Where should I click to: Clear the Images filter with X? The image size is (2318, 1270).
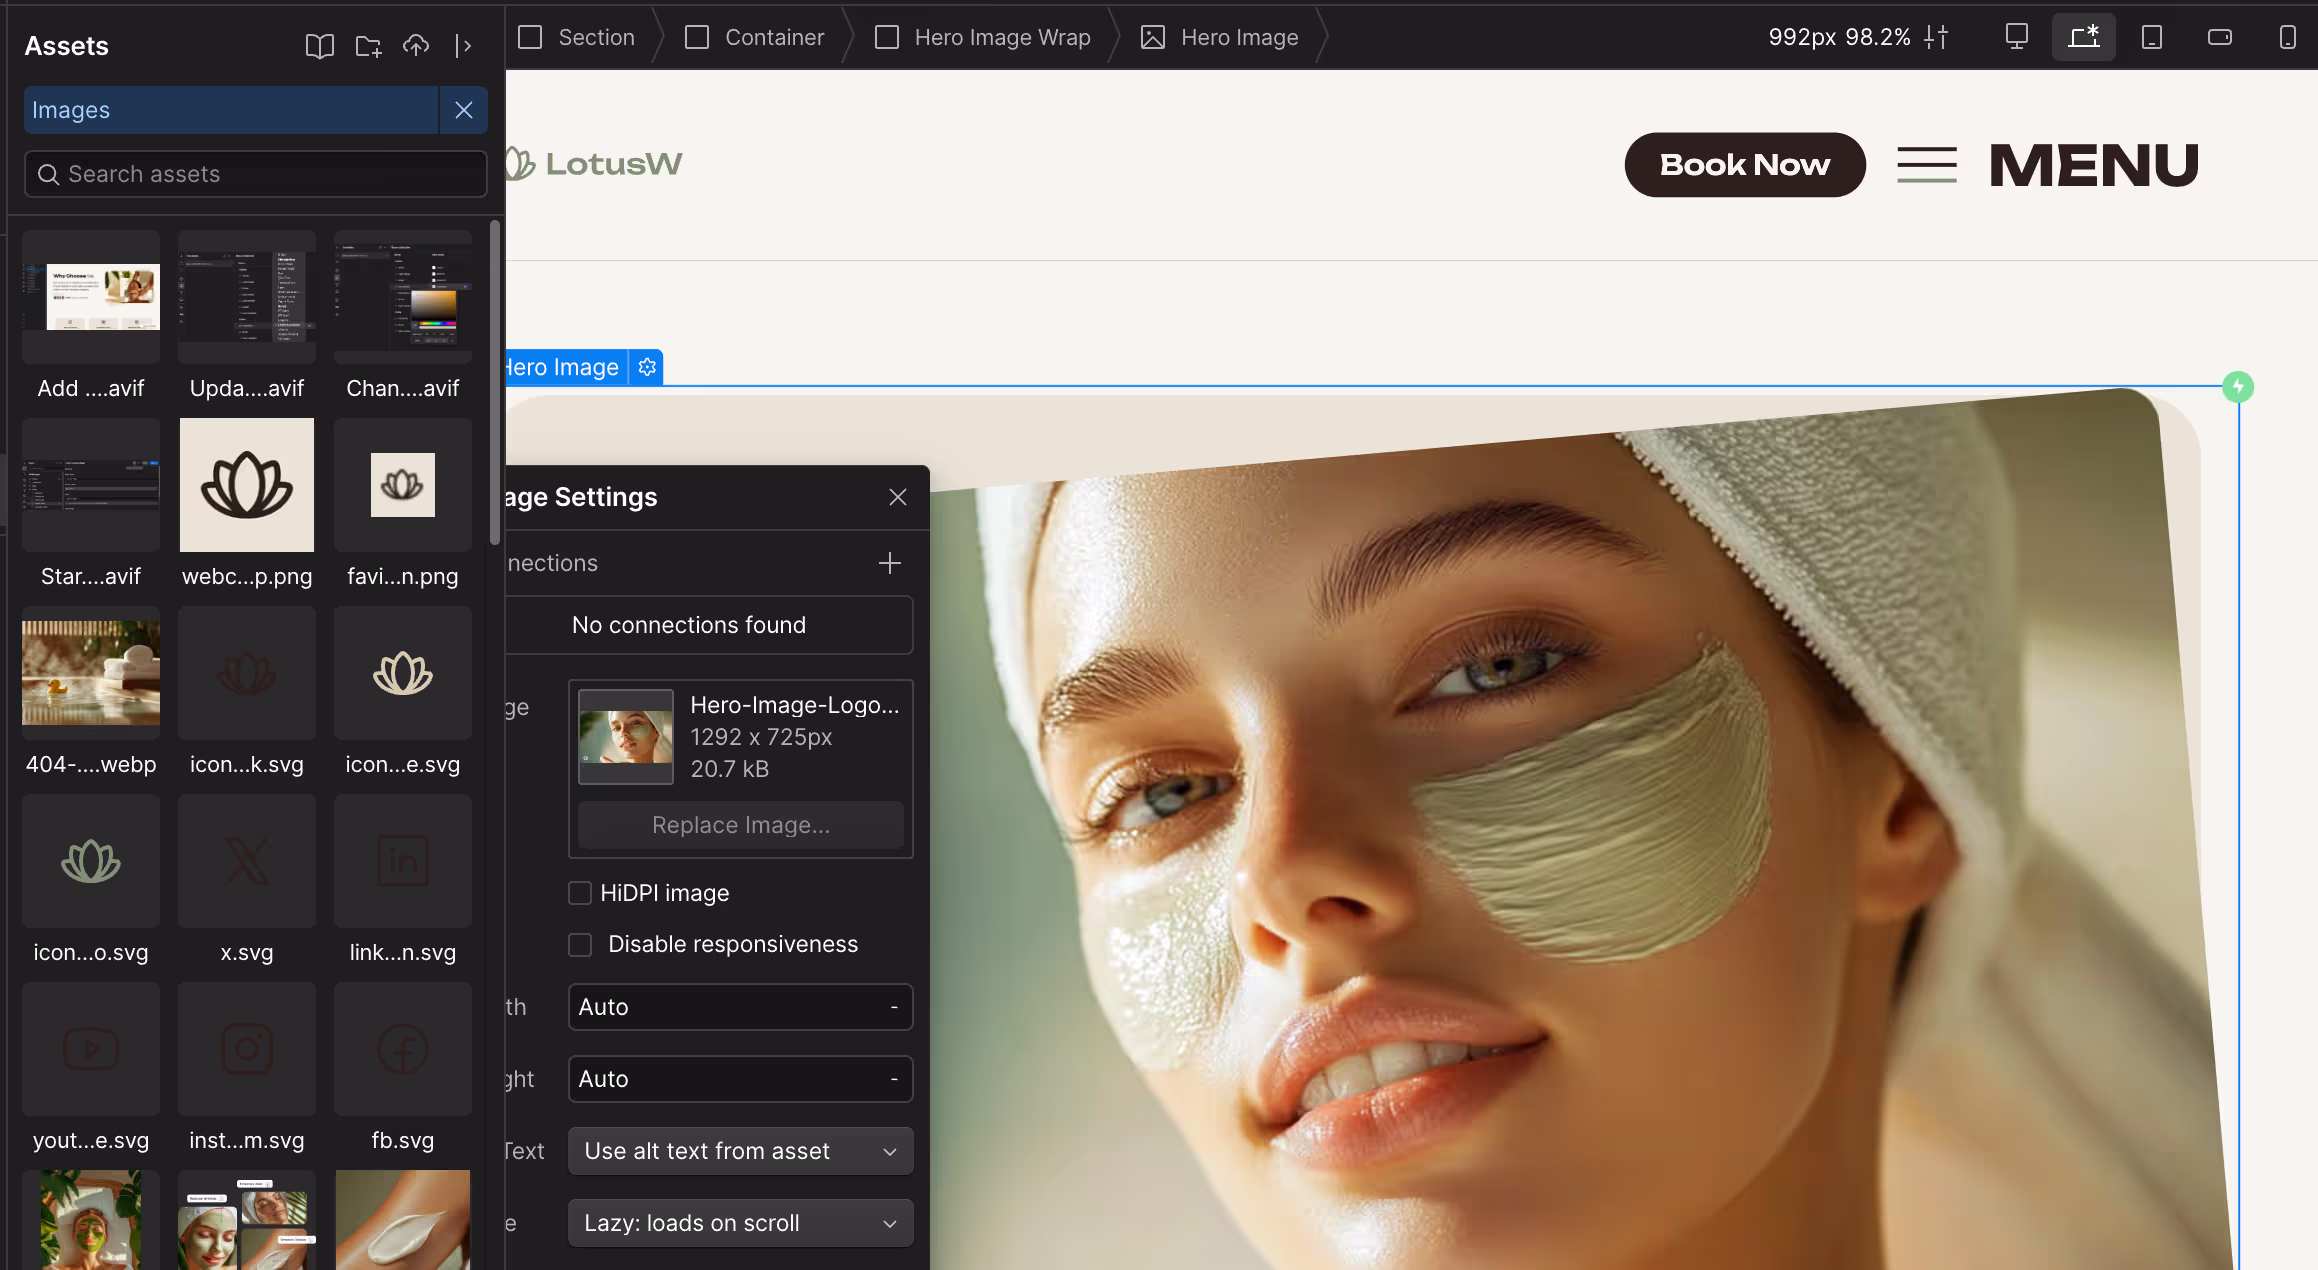[x=463, y=110]
